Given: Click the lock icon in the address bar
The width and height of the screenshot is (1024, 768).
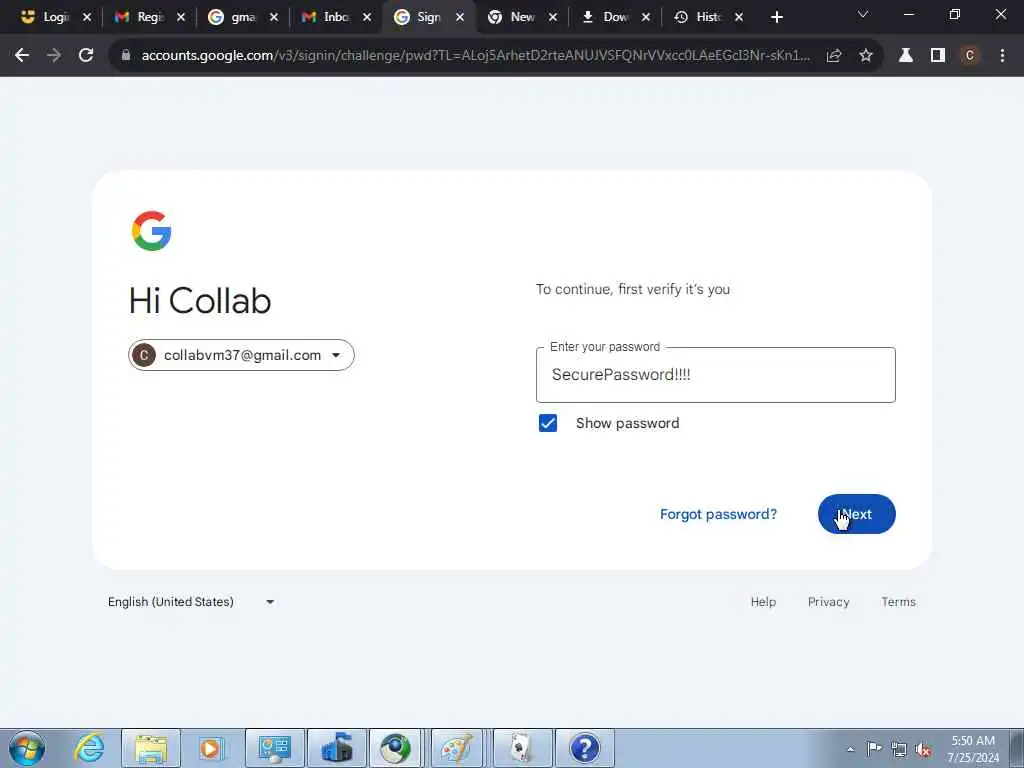Looking at the screenshot, I should point(126,56).
